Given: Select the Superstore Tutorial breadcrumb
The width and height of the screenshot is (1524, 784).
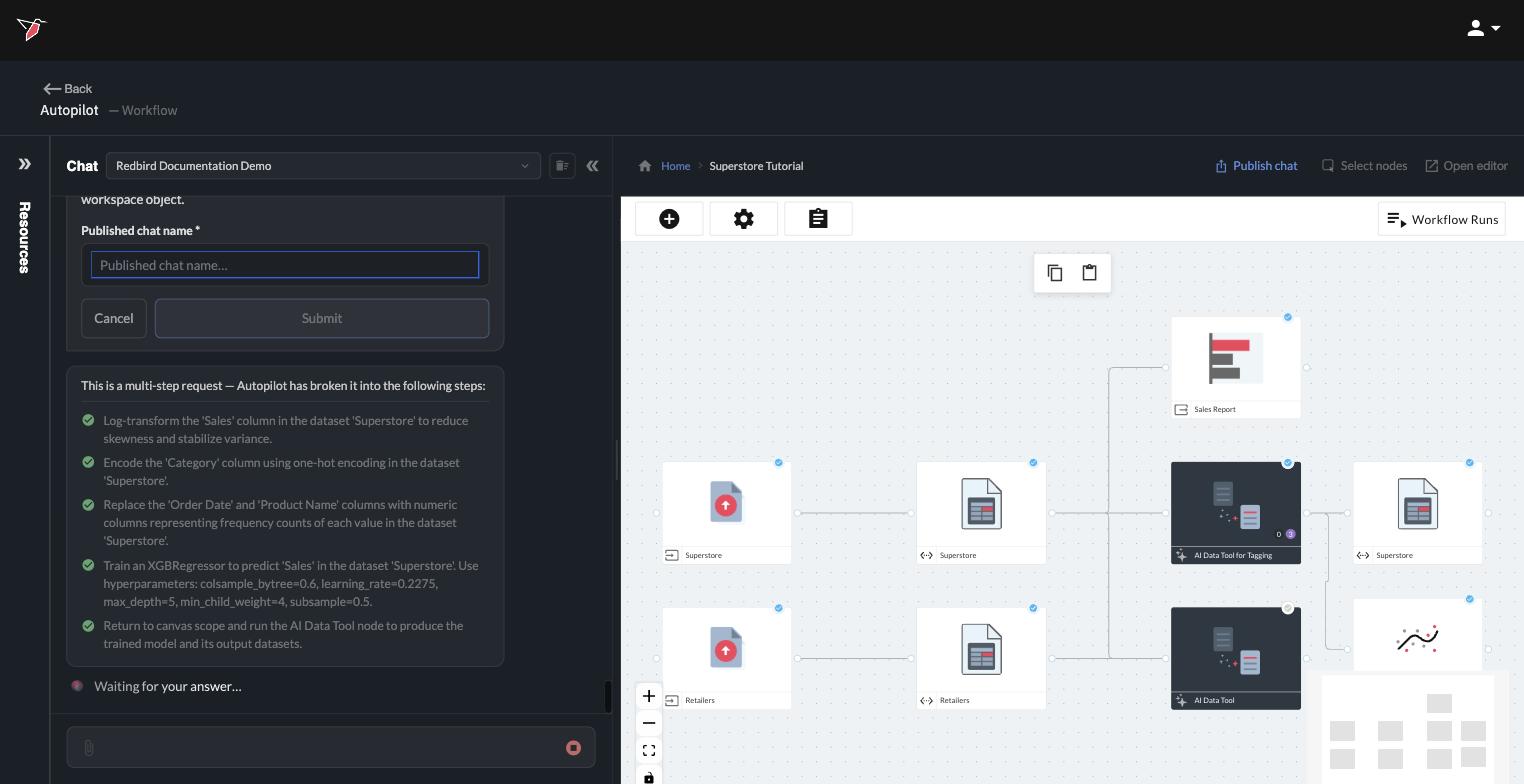Looking at the screenshot, I should 756,166.
